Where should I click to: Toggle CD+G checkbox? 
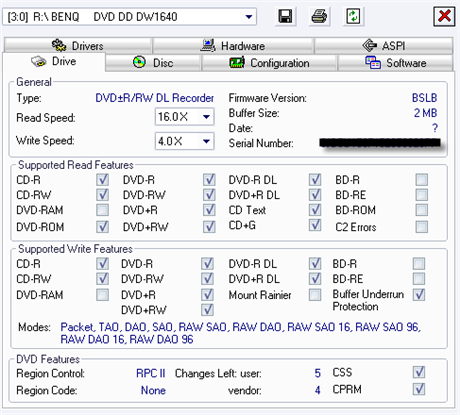[315, 225]
